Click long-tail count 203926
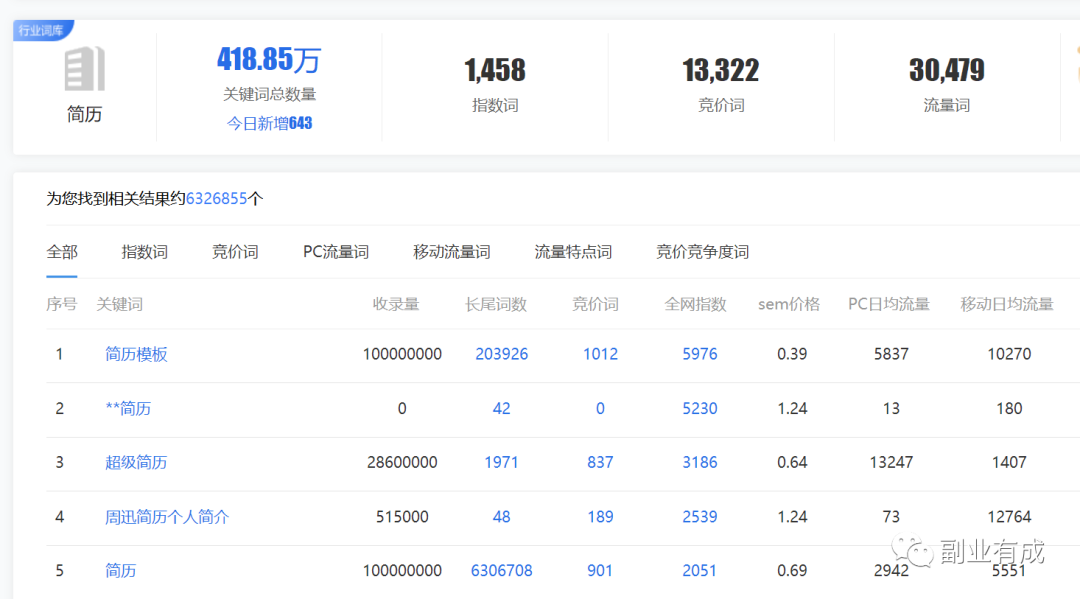 pos(501,354)
